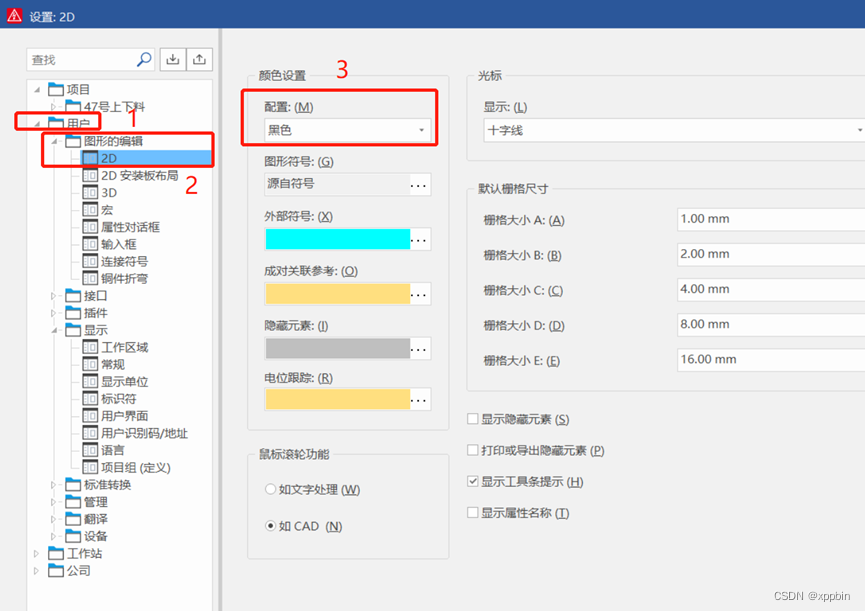
Task: Expand the 工作站 tree node
Action: pos(37,553)
